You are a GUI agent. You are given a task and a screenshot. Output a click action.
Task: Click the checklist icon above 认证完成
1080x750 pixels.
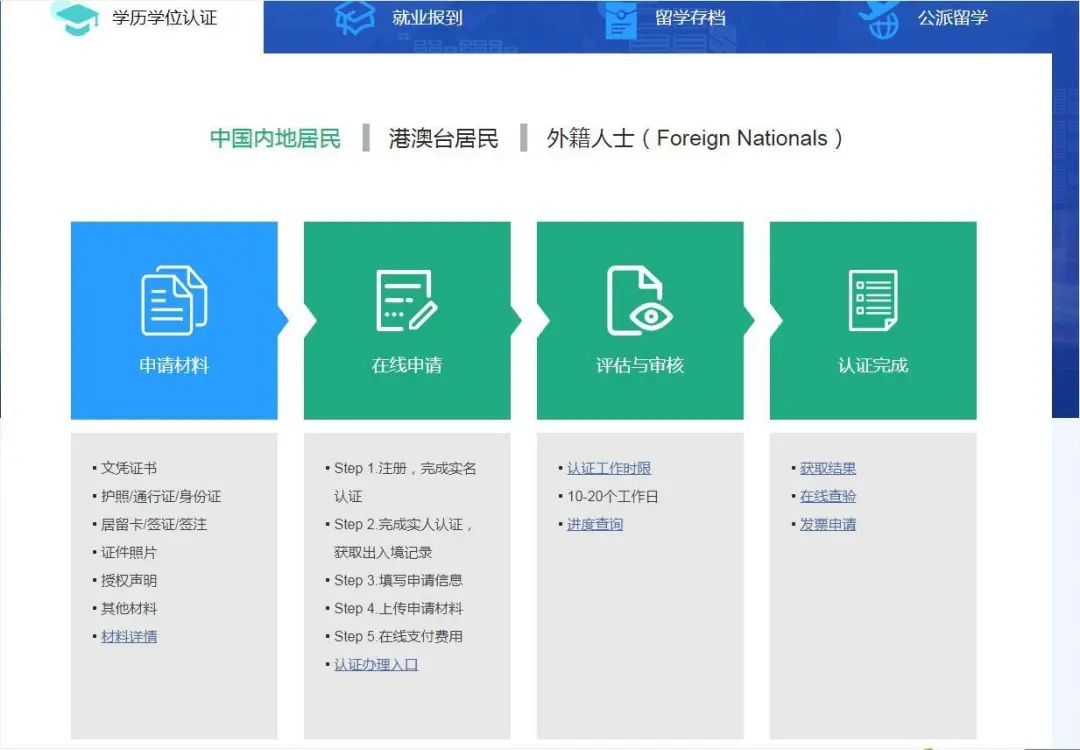pos(873,300)
